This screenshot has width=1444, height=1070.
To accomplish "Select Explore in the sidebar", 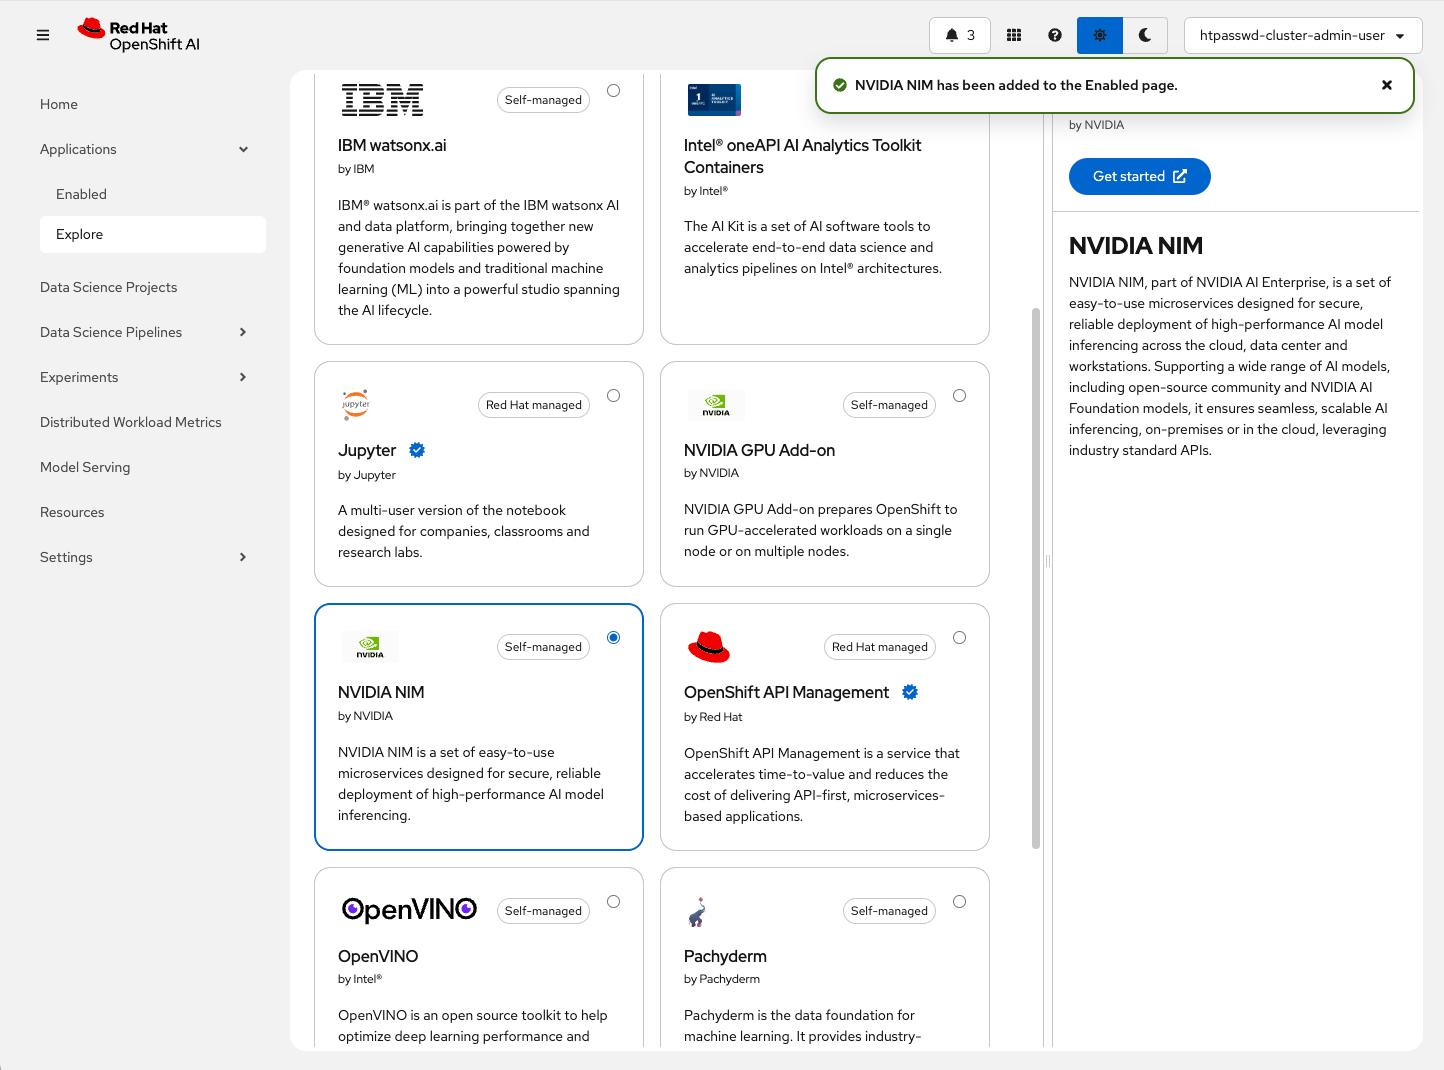I will (x=153, y=234).
